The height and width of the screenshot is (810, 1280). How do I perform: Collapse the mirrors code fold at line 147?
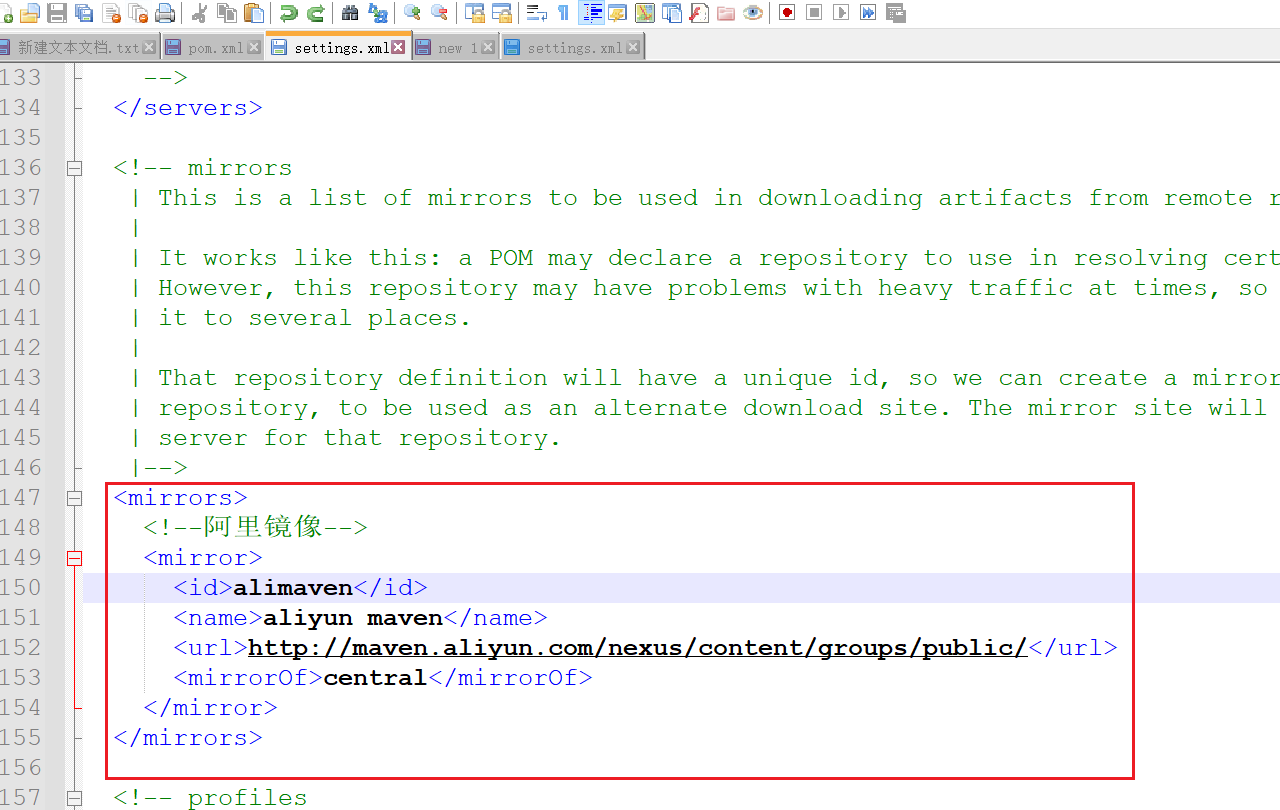pos(74,497)
